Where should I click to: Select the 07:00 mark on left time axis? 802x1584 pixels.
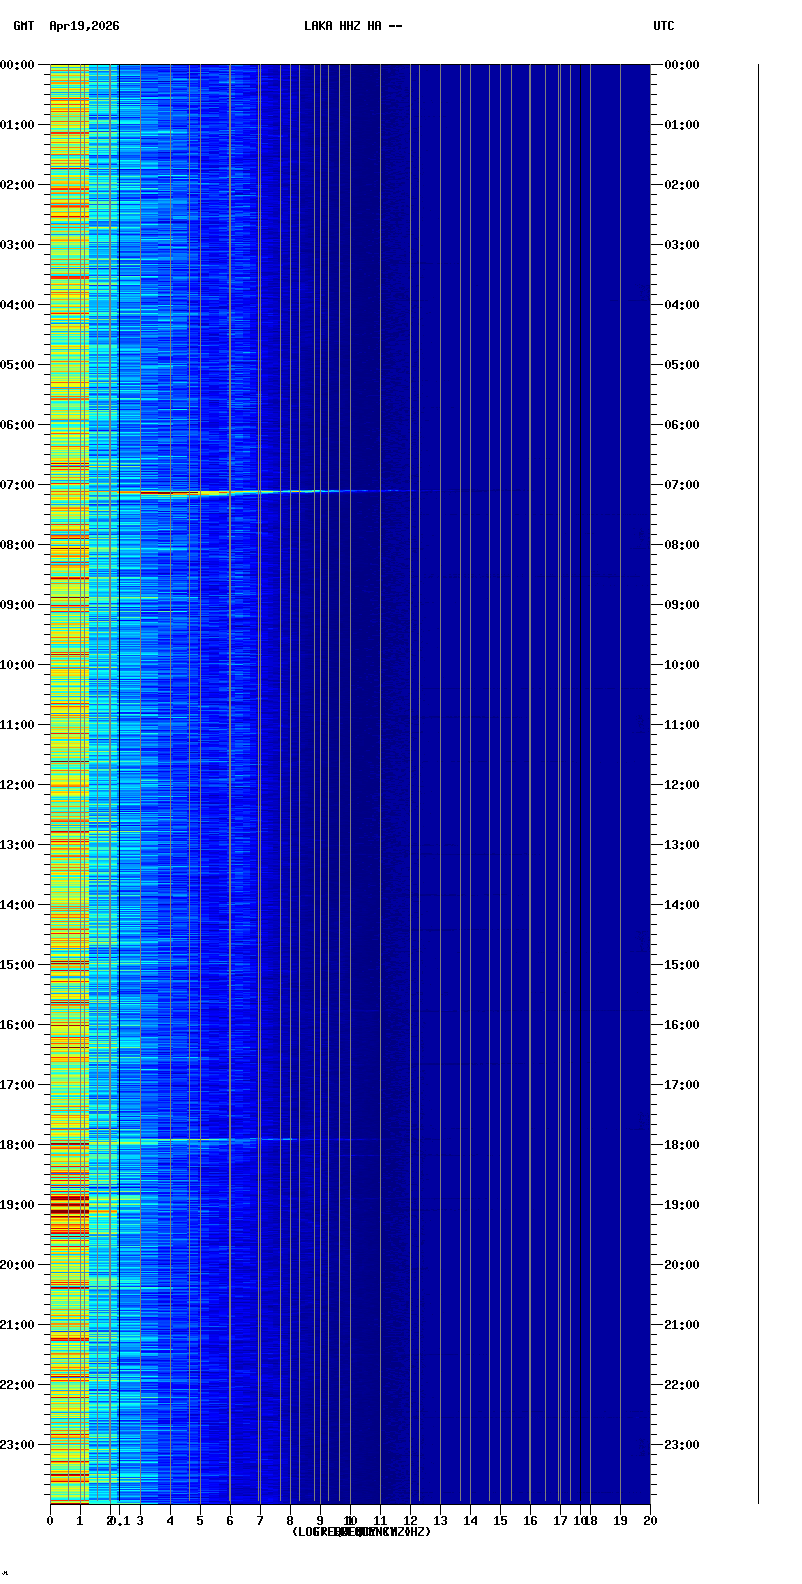click(18, 485)
